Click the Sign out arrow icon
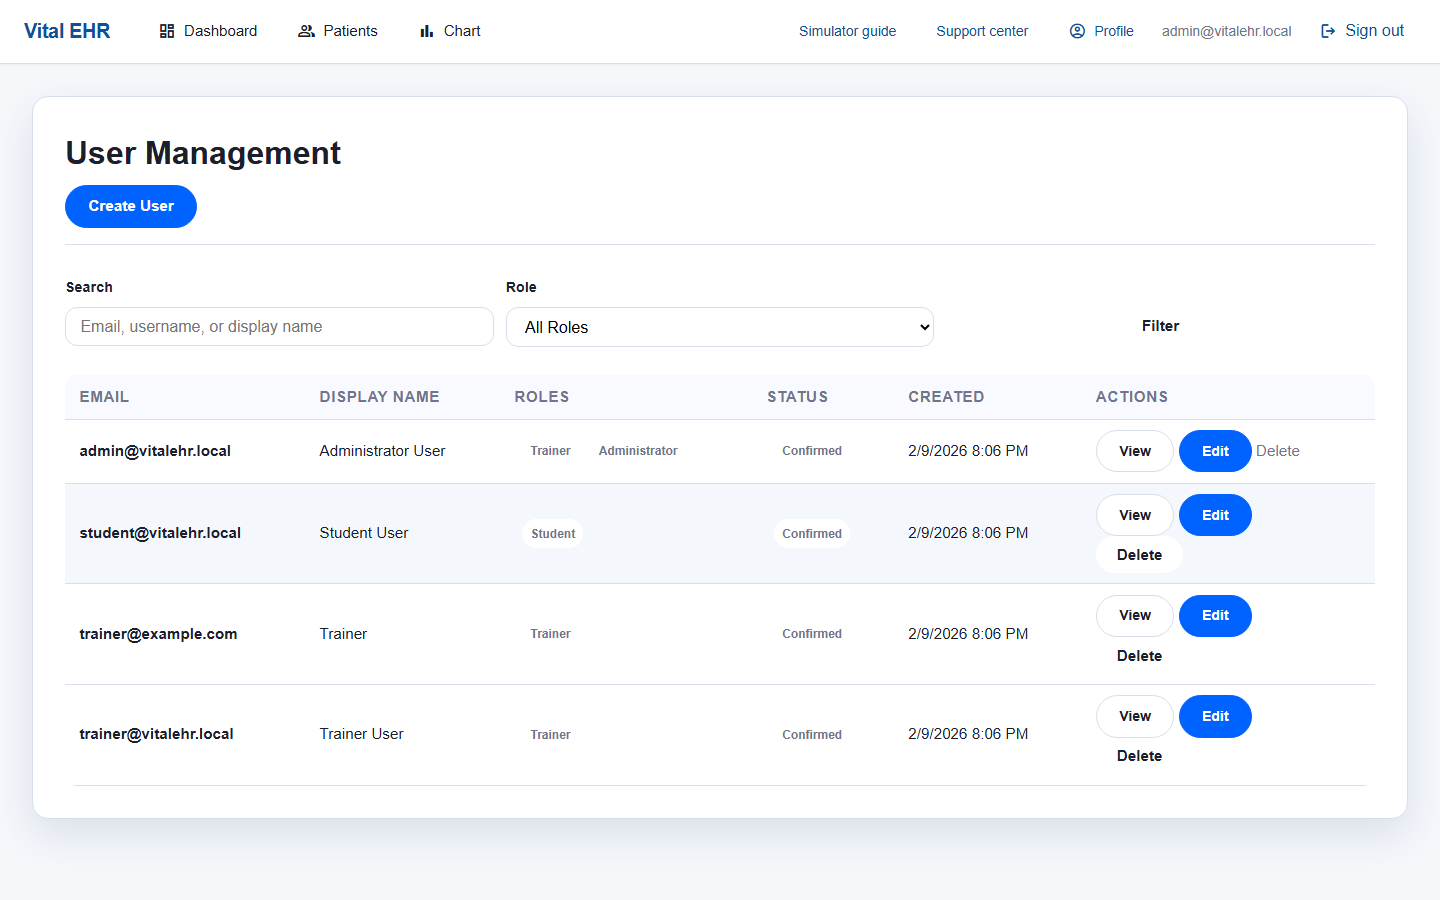 coord(1328,31)
